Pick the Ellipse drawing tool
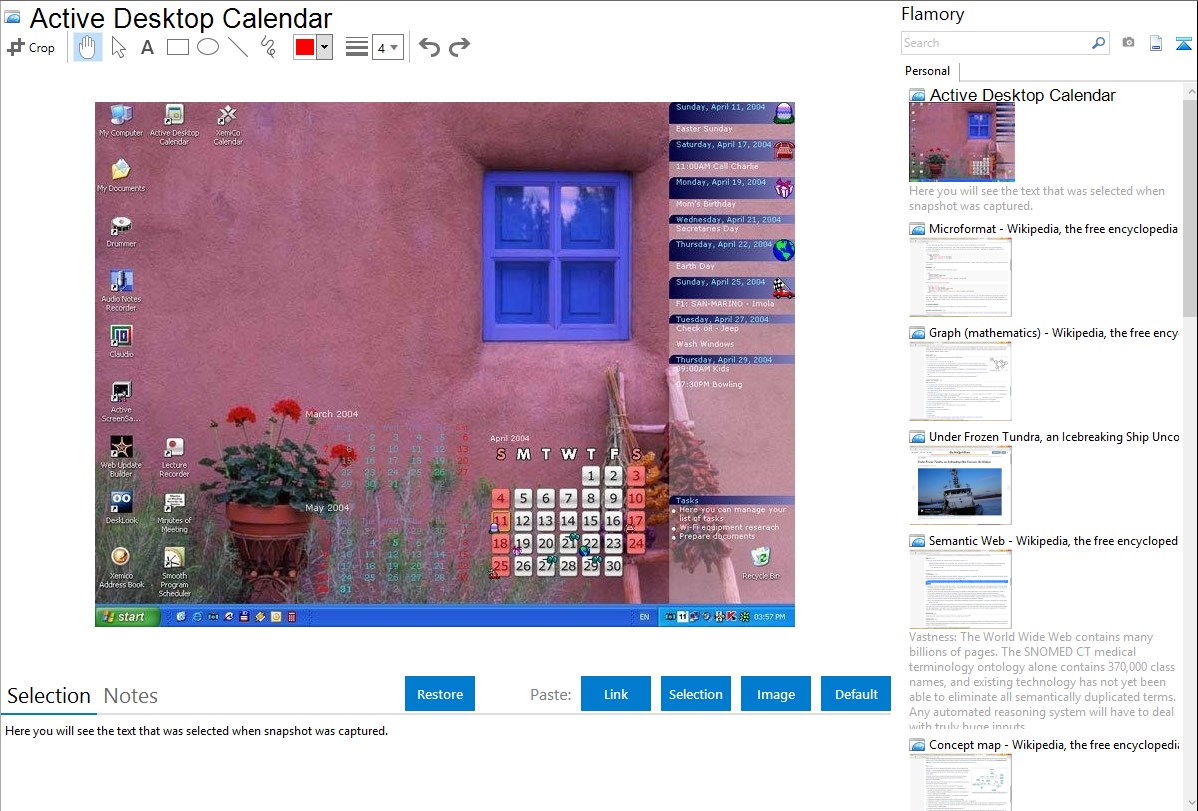This screenshot has height=811, width=1198. point(208,47)
